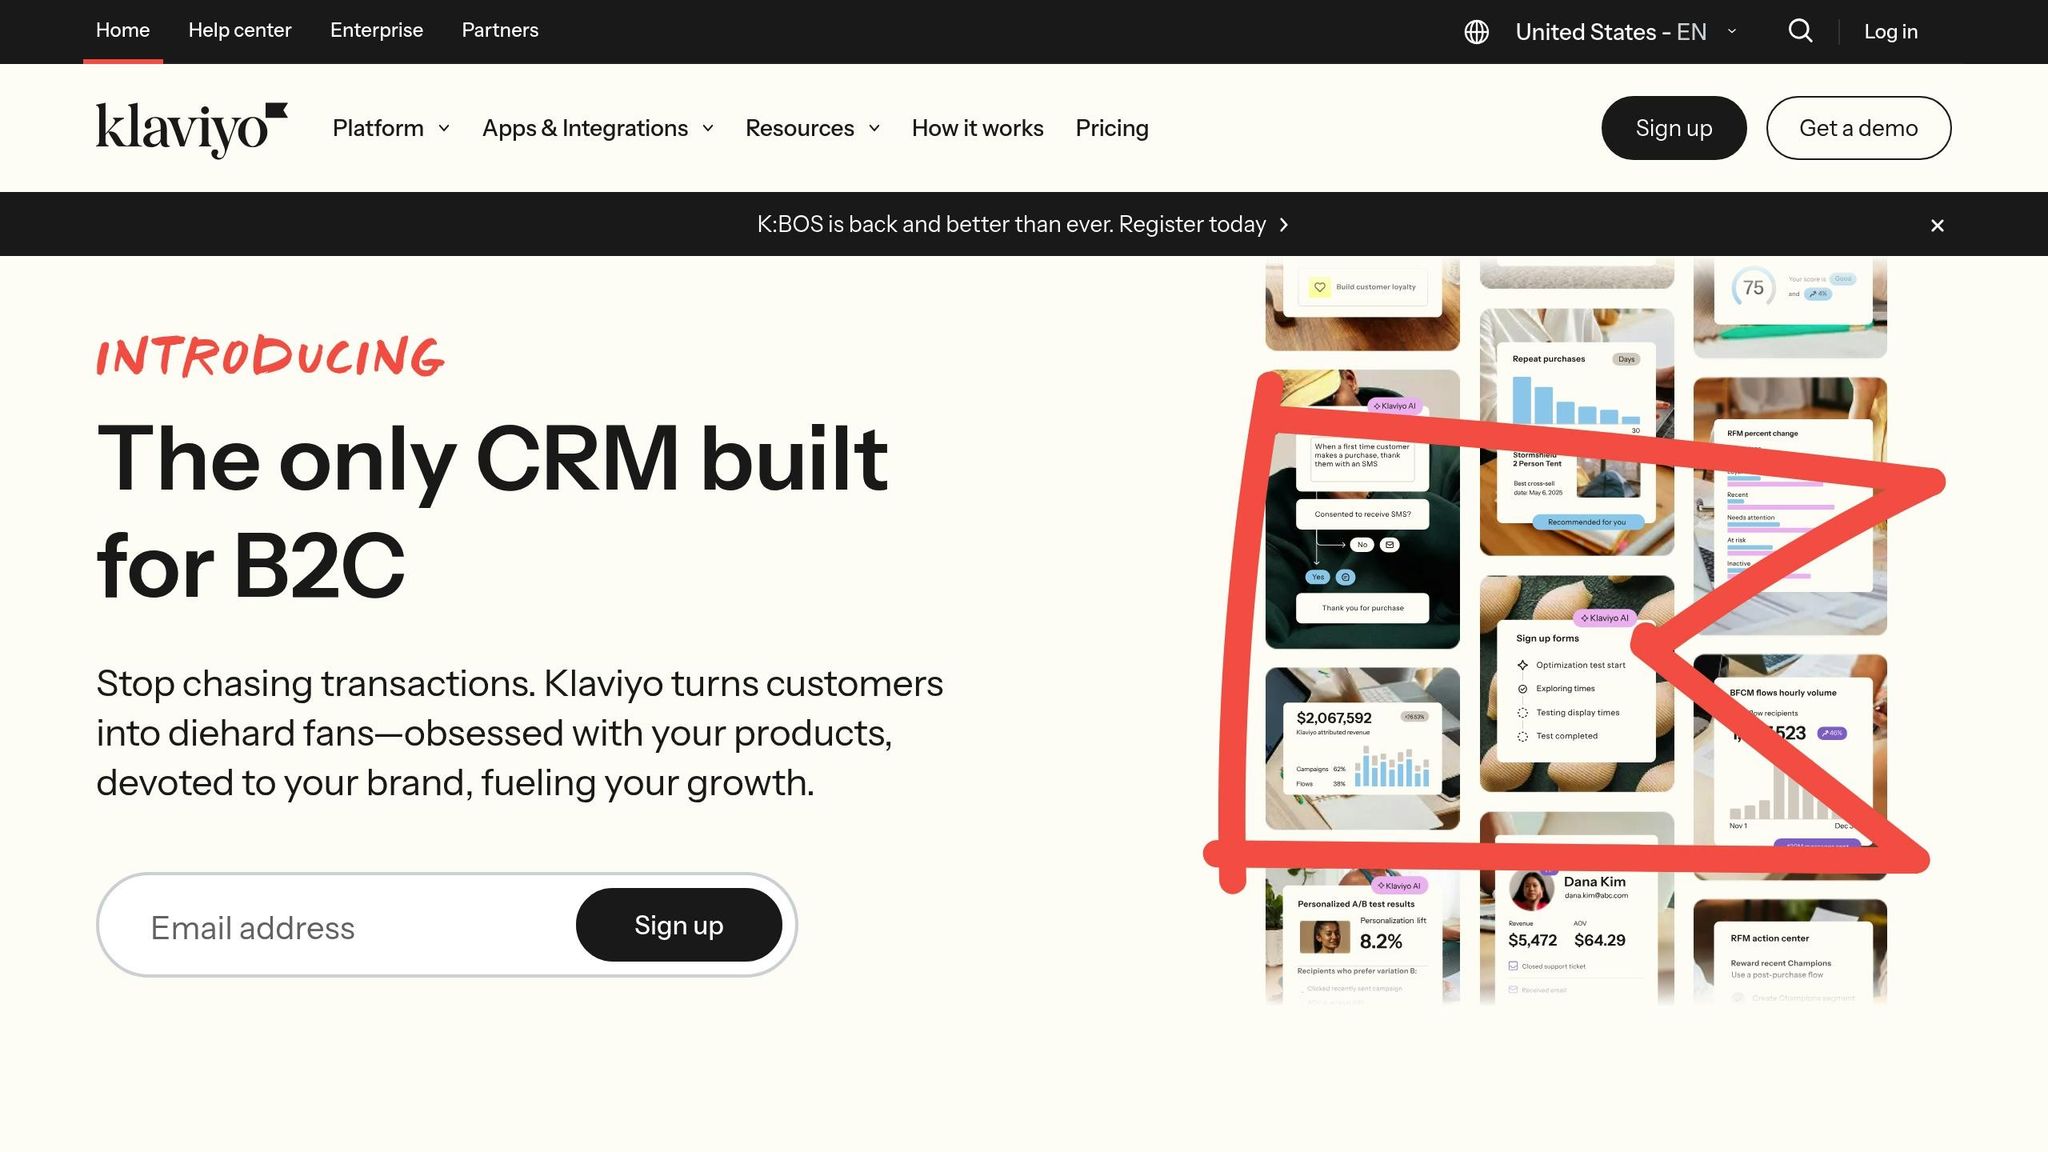Click the arrow after Register today
The width and height of the screenshot is (2048, 1152).
pos(1284,225)
